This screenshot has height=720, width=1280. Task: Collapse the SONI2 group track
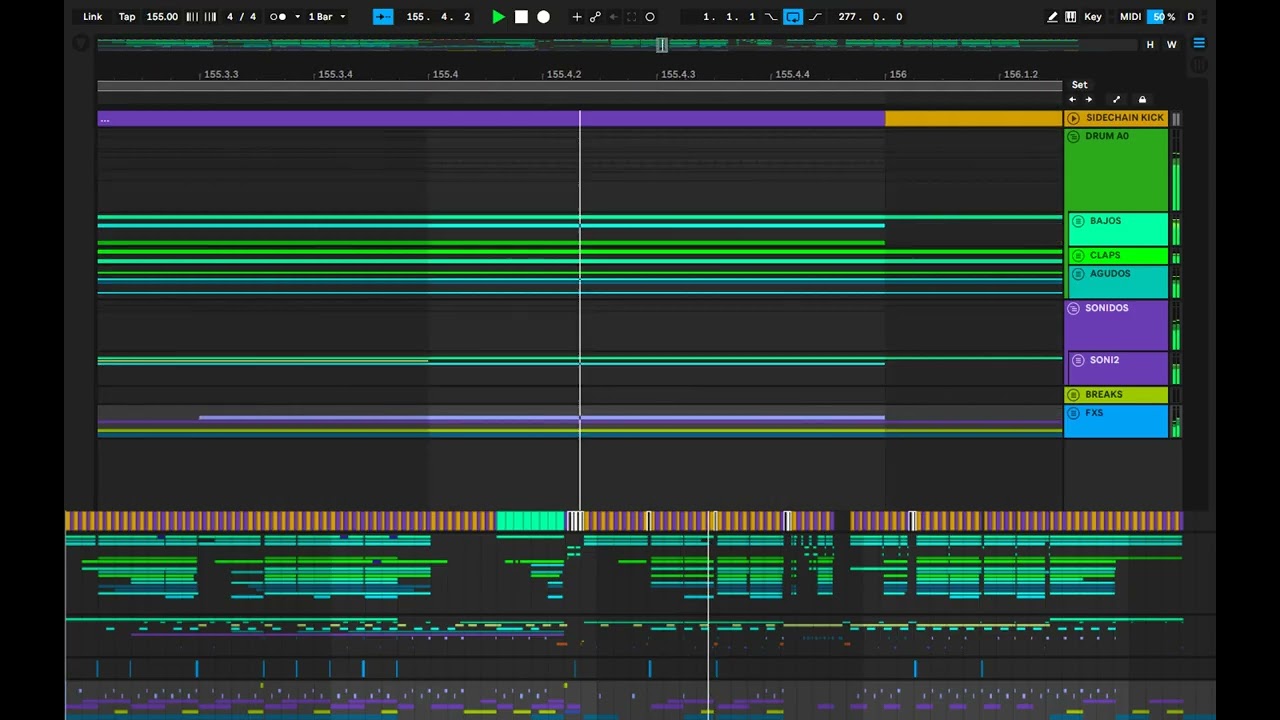[1078, 361]
